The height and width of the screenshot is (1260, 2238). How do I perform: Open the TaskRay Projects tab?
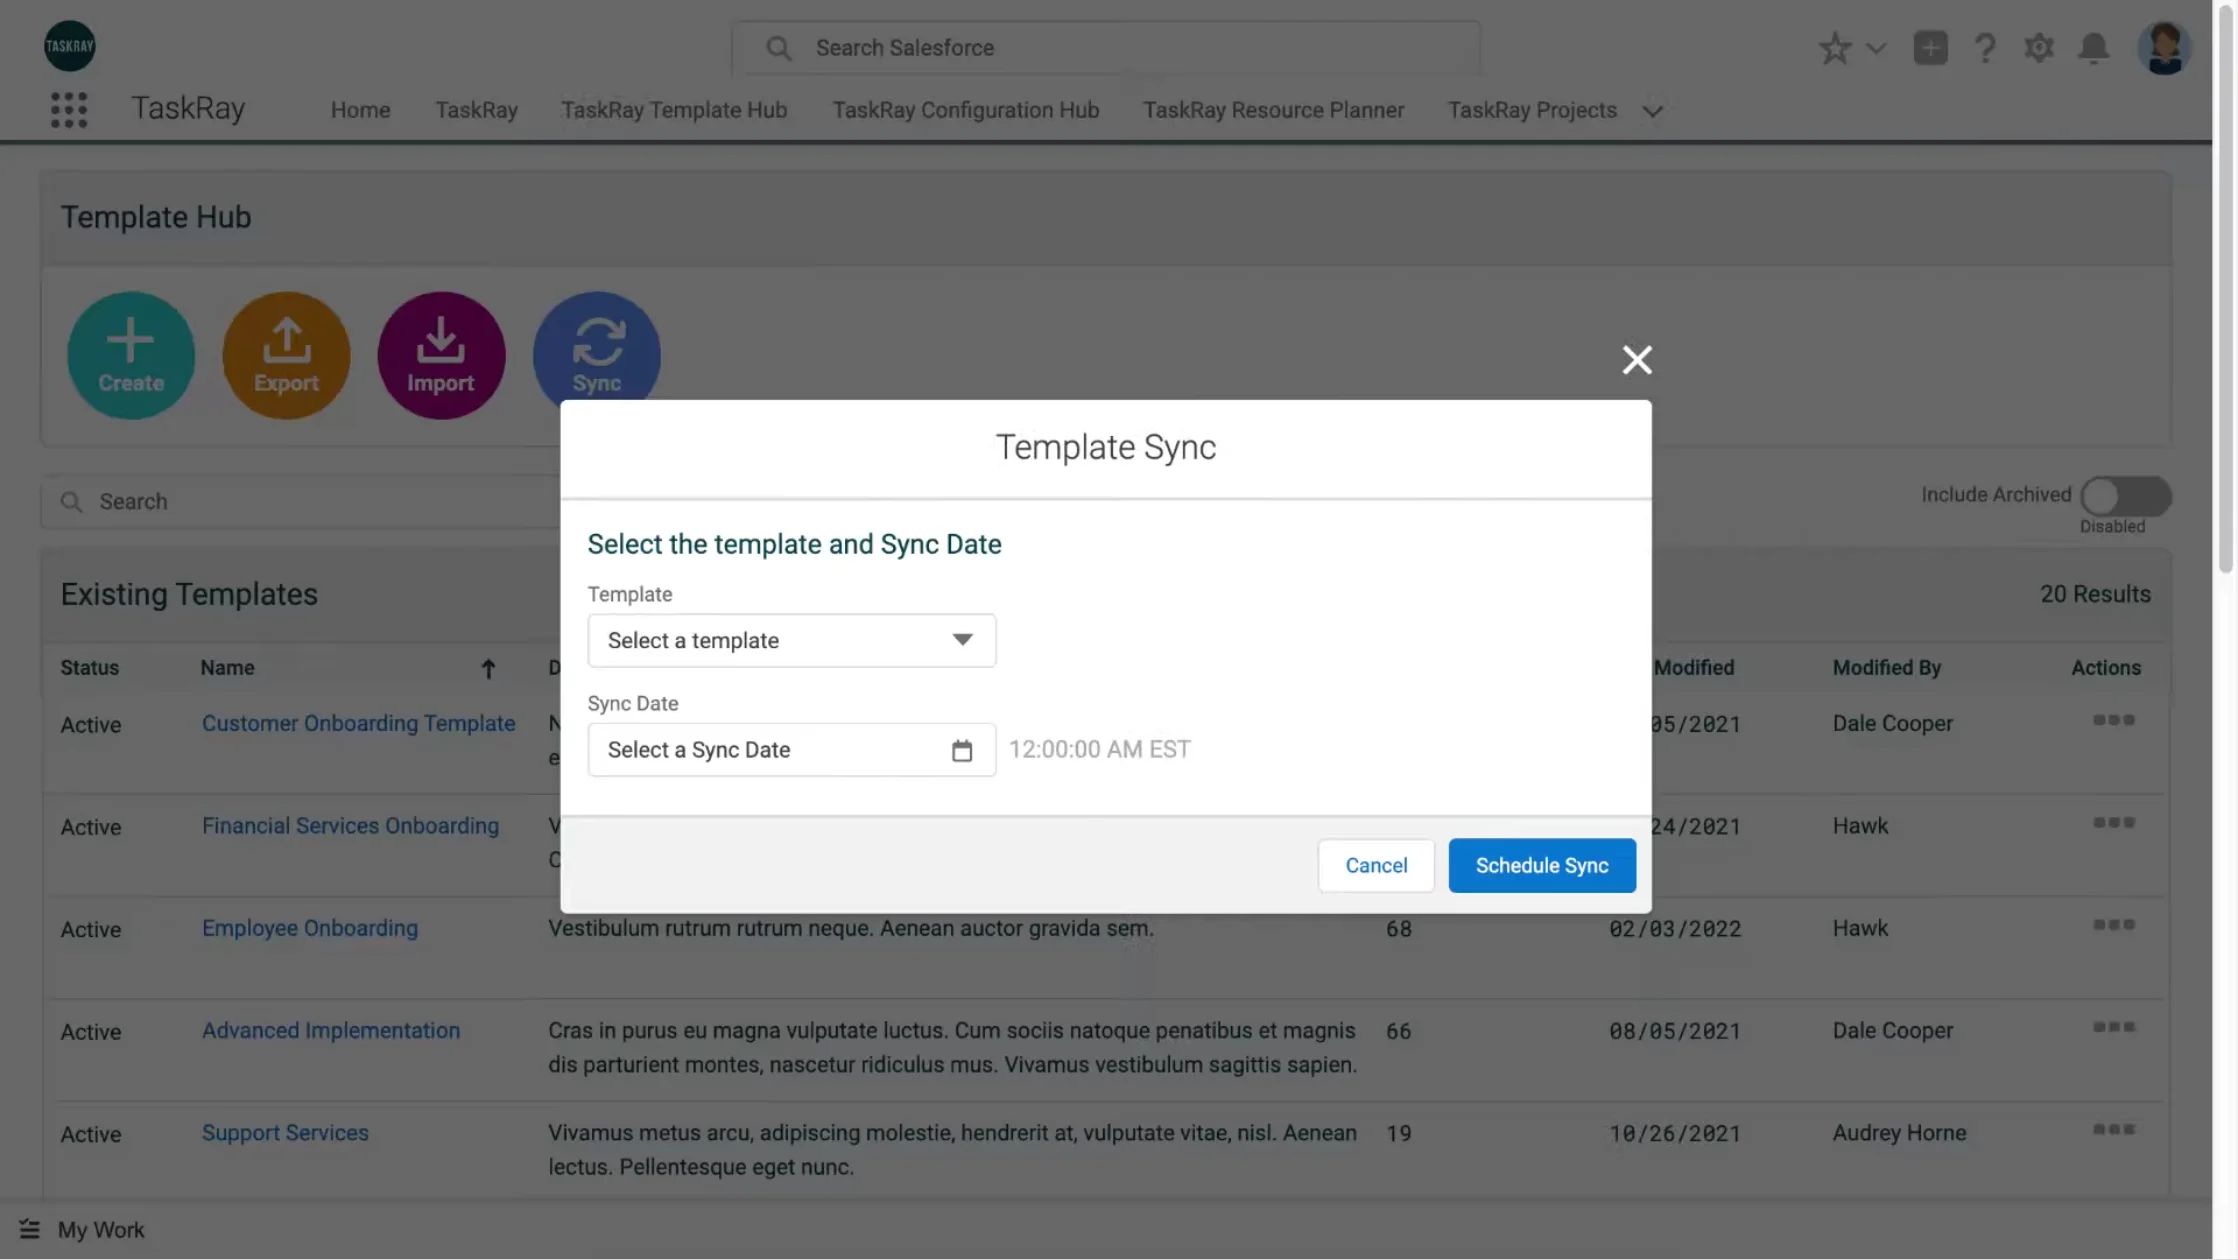(1532, 110)
